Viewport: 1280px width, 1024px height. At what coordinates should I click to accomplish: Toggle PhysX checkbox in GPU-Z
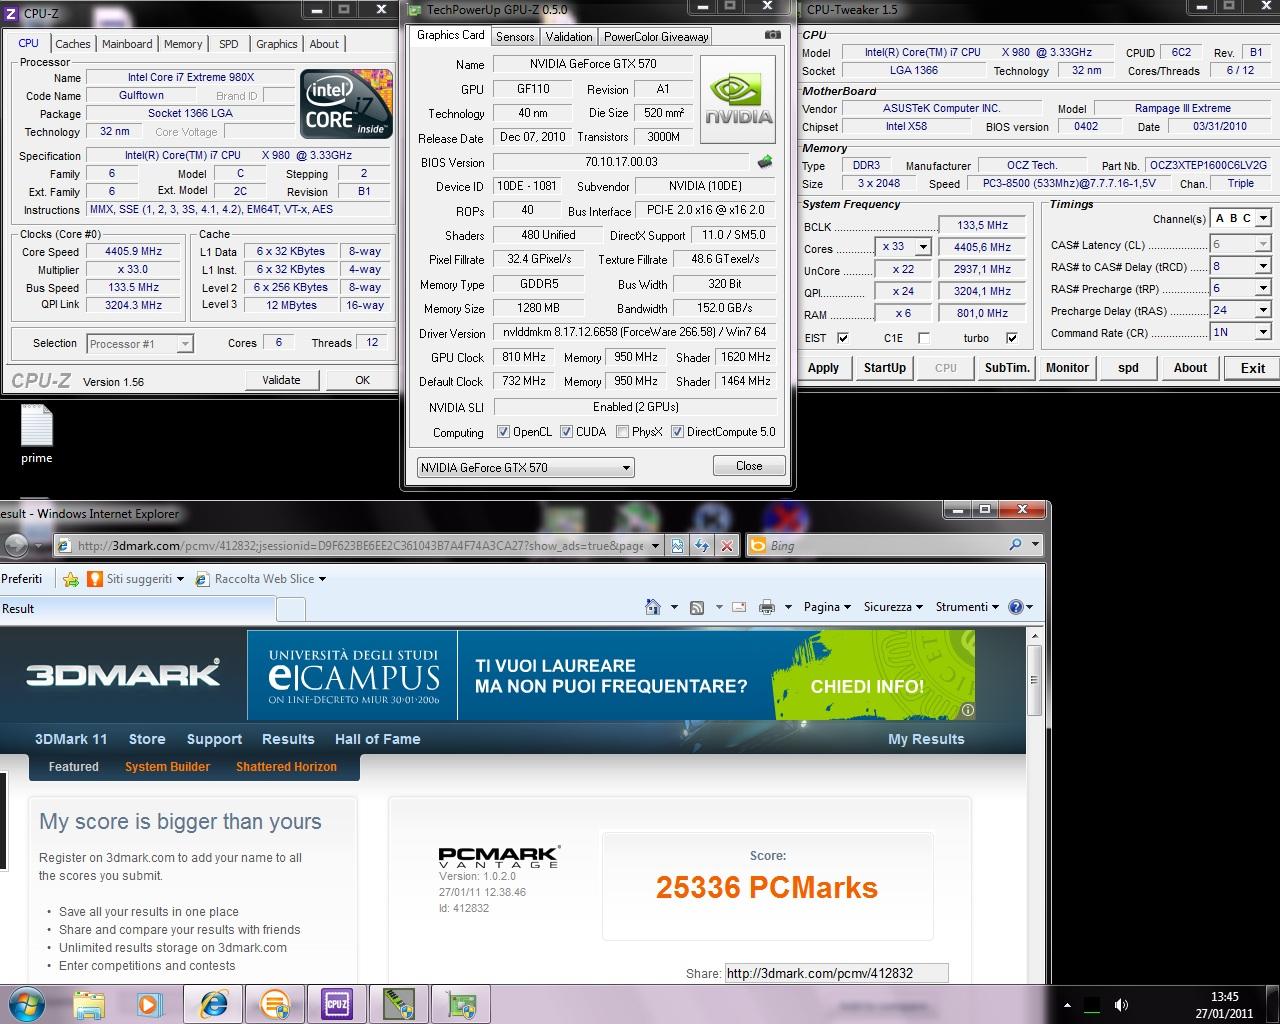[x=622, y=432]
